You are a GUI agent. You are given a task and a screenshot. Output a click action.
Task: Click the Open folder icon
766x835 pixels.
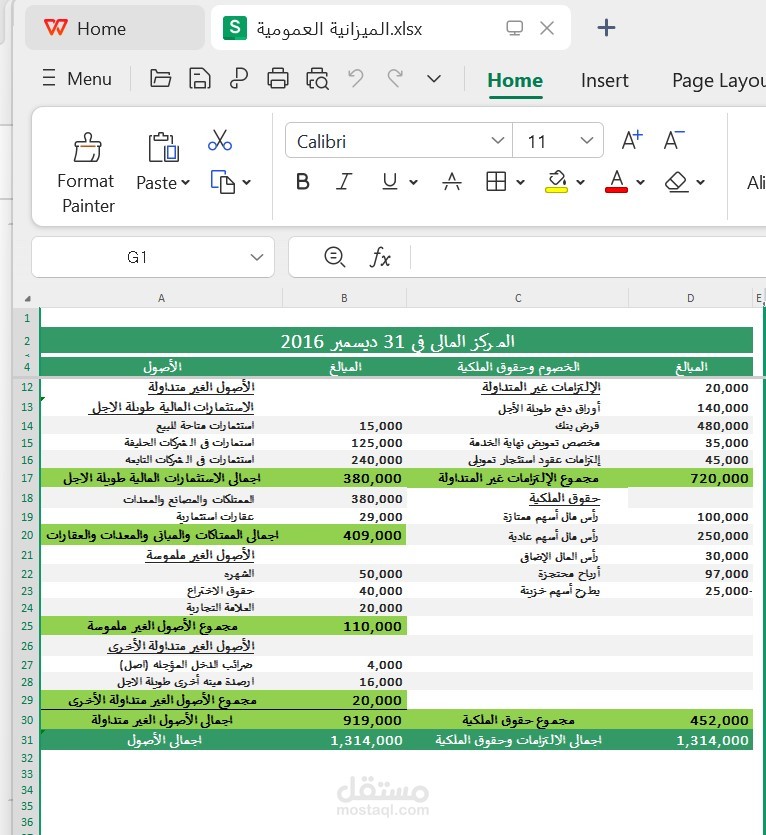click(x=160, y=78)
